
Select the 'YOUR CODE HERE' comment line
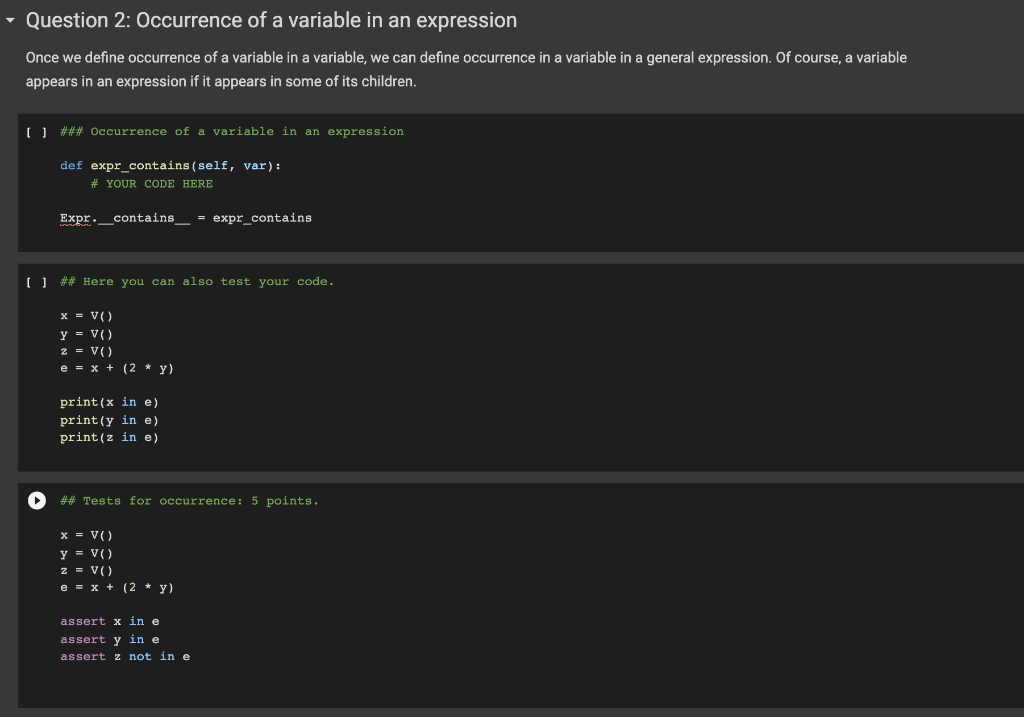[152, 183]
